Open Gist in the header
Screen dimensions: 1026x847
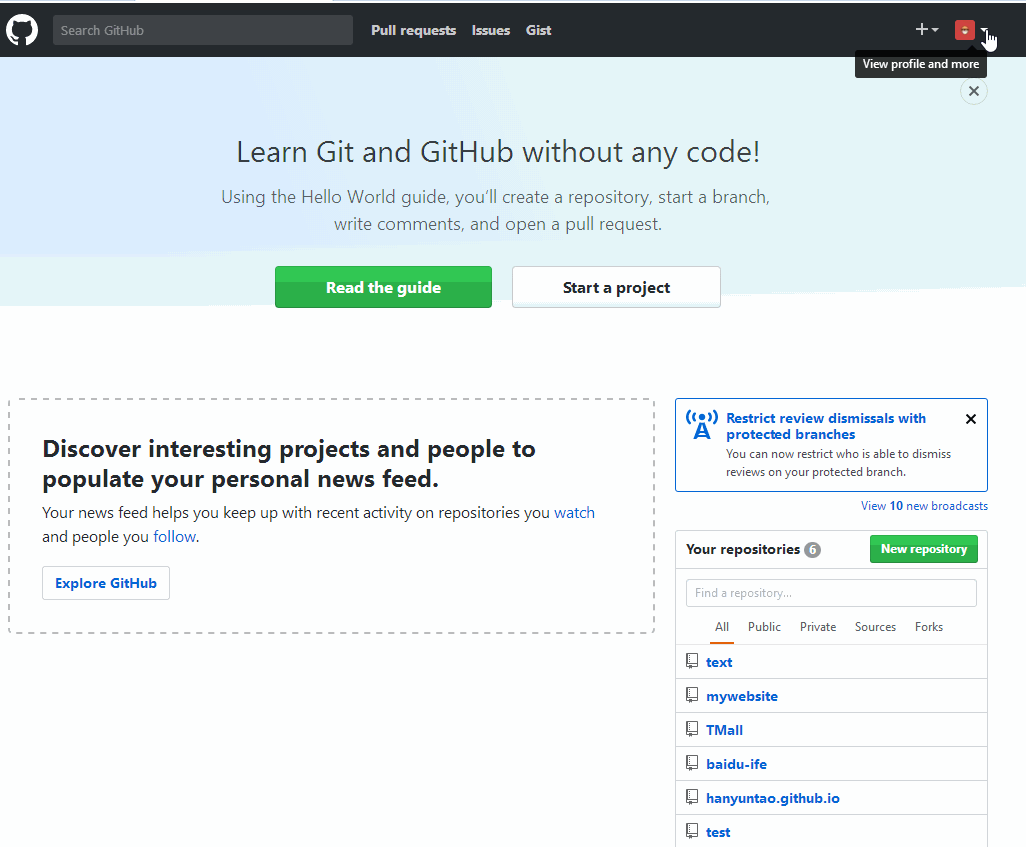tap(539, 30)
